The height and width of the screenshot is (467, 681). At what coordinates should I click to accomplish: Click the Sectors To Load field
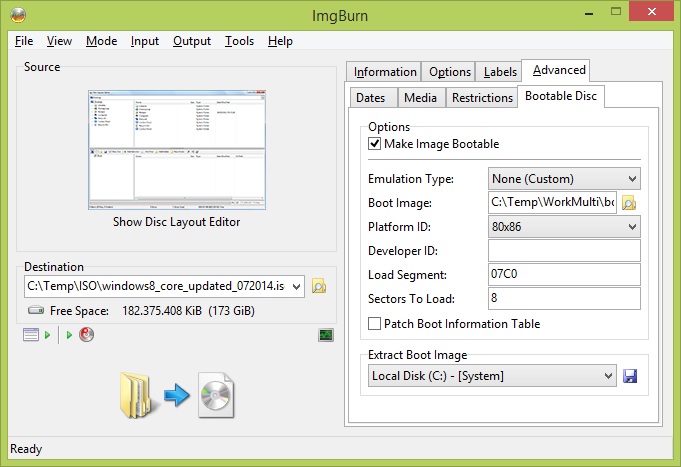(564, 298)
